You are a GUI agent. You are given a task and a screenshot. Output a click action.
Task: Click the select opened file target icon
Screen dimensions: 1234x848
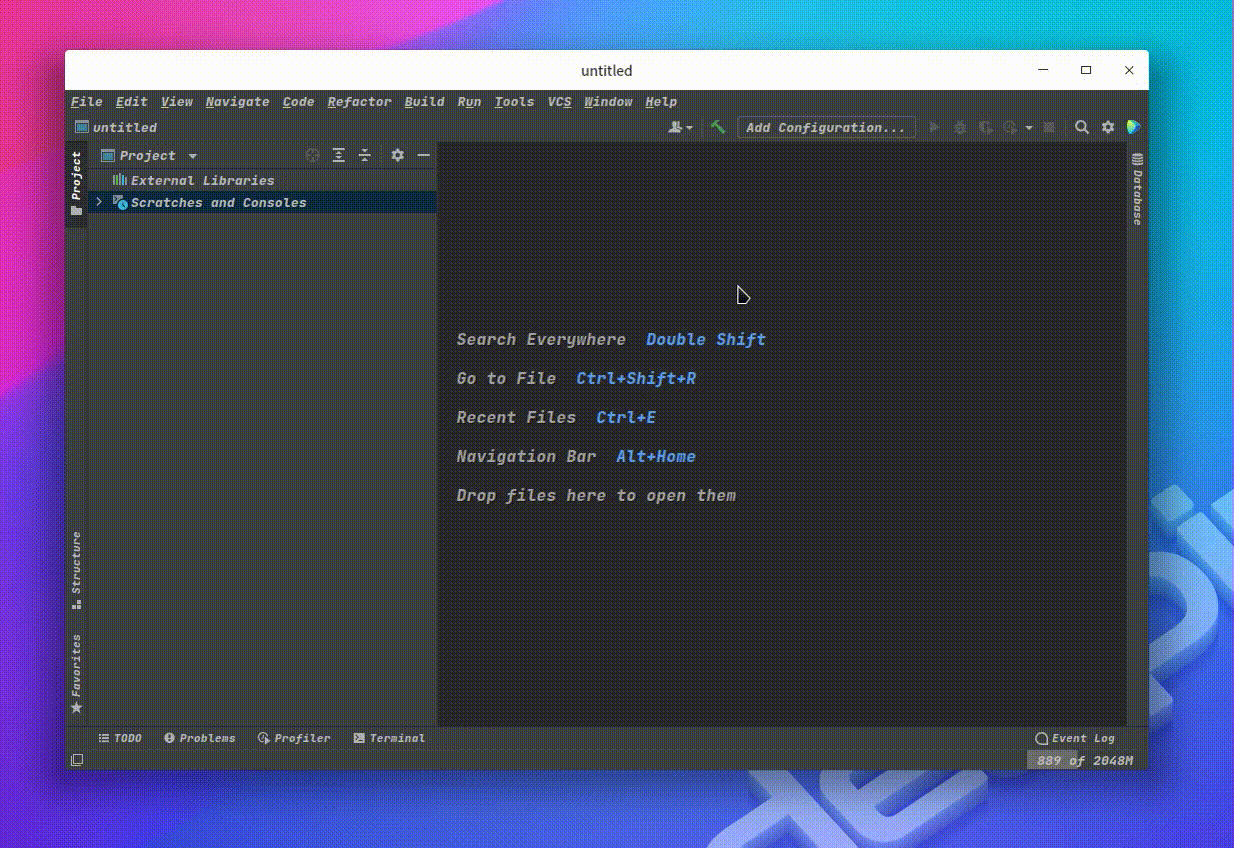(x=313, y=155)
